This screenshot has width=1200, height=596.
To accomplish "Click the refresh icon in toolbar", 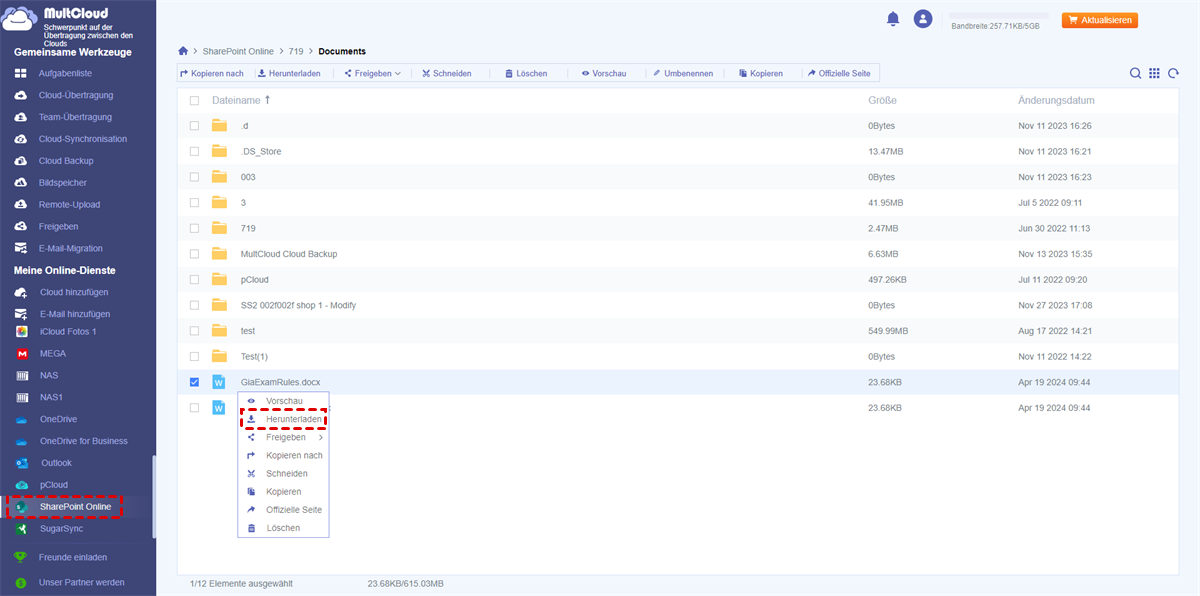I will (x=1172, y=73).
